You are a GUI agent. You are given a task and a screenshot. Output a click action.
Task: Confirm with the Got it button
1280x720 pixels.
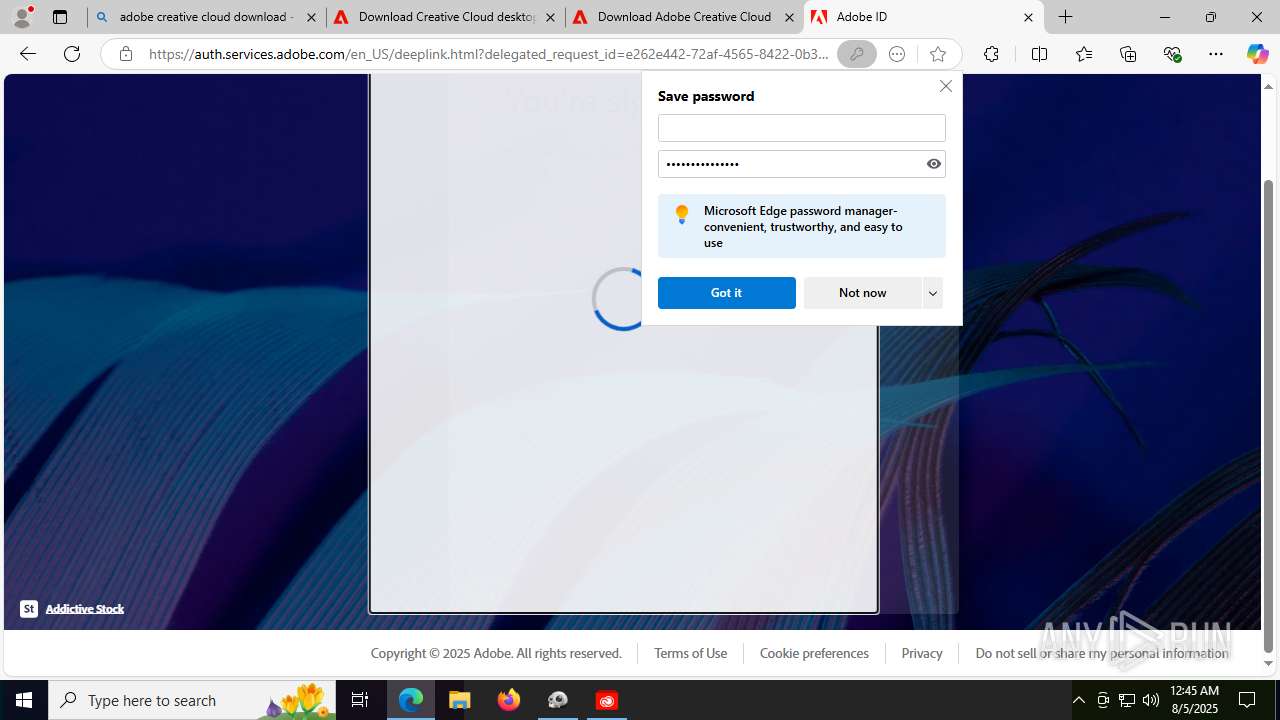(727, 293)
